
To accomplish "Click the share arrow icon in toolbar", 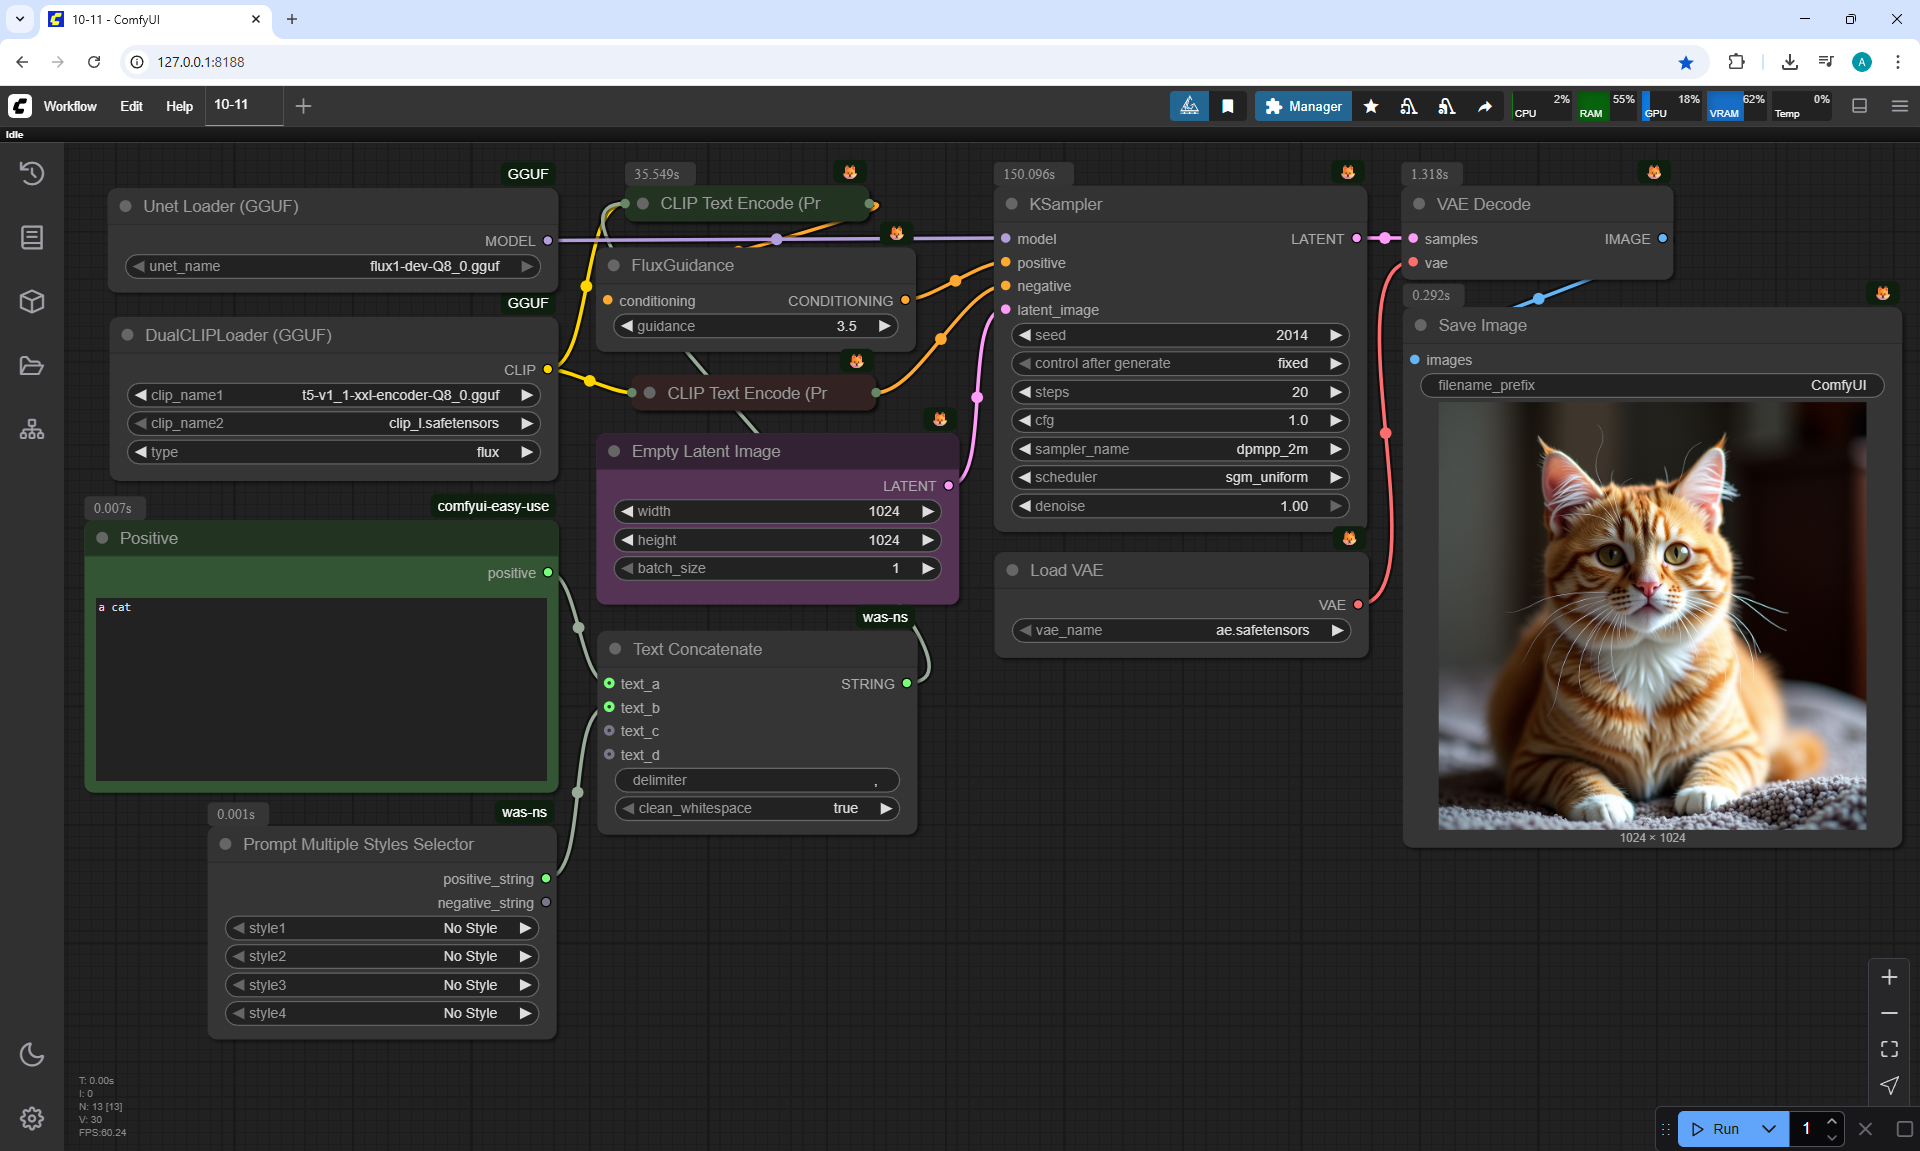I will [x=1485, y=106].
